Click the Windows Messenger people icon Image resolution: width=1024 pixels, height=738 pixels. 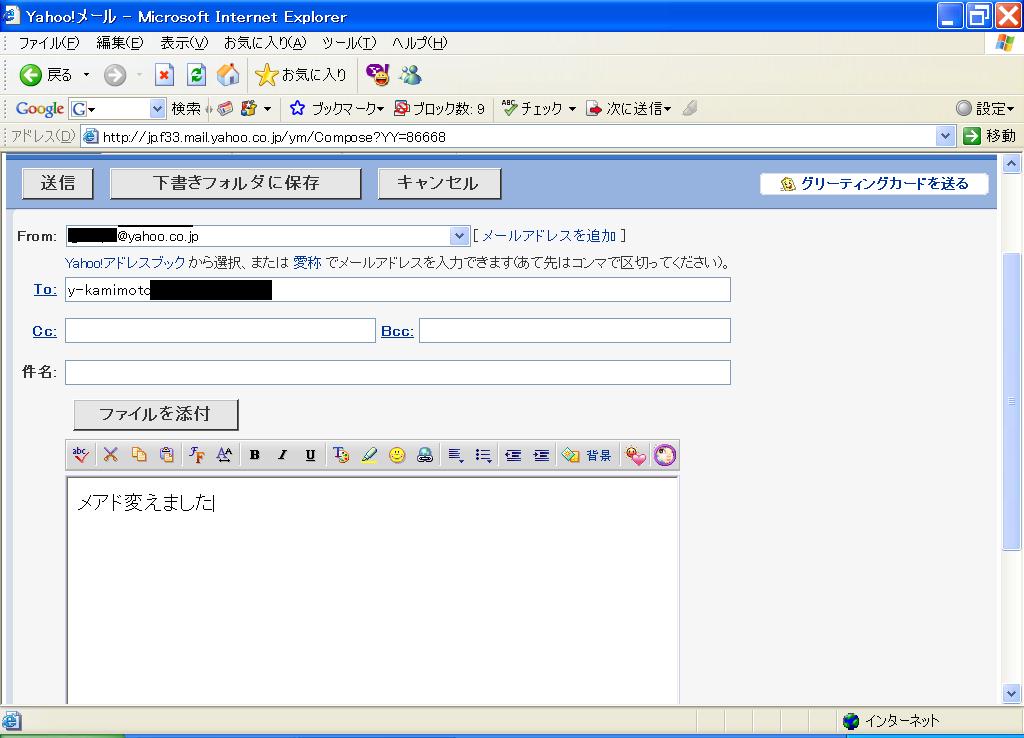[x=411, y=75]
